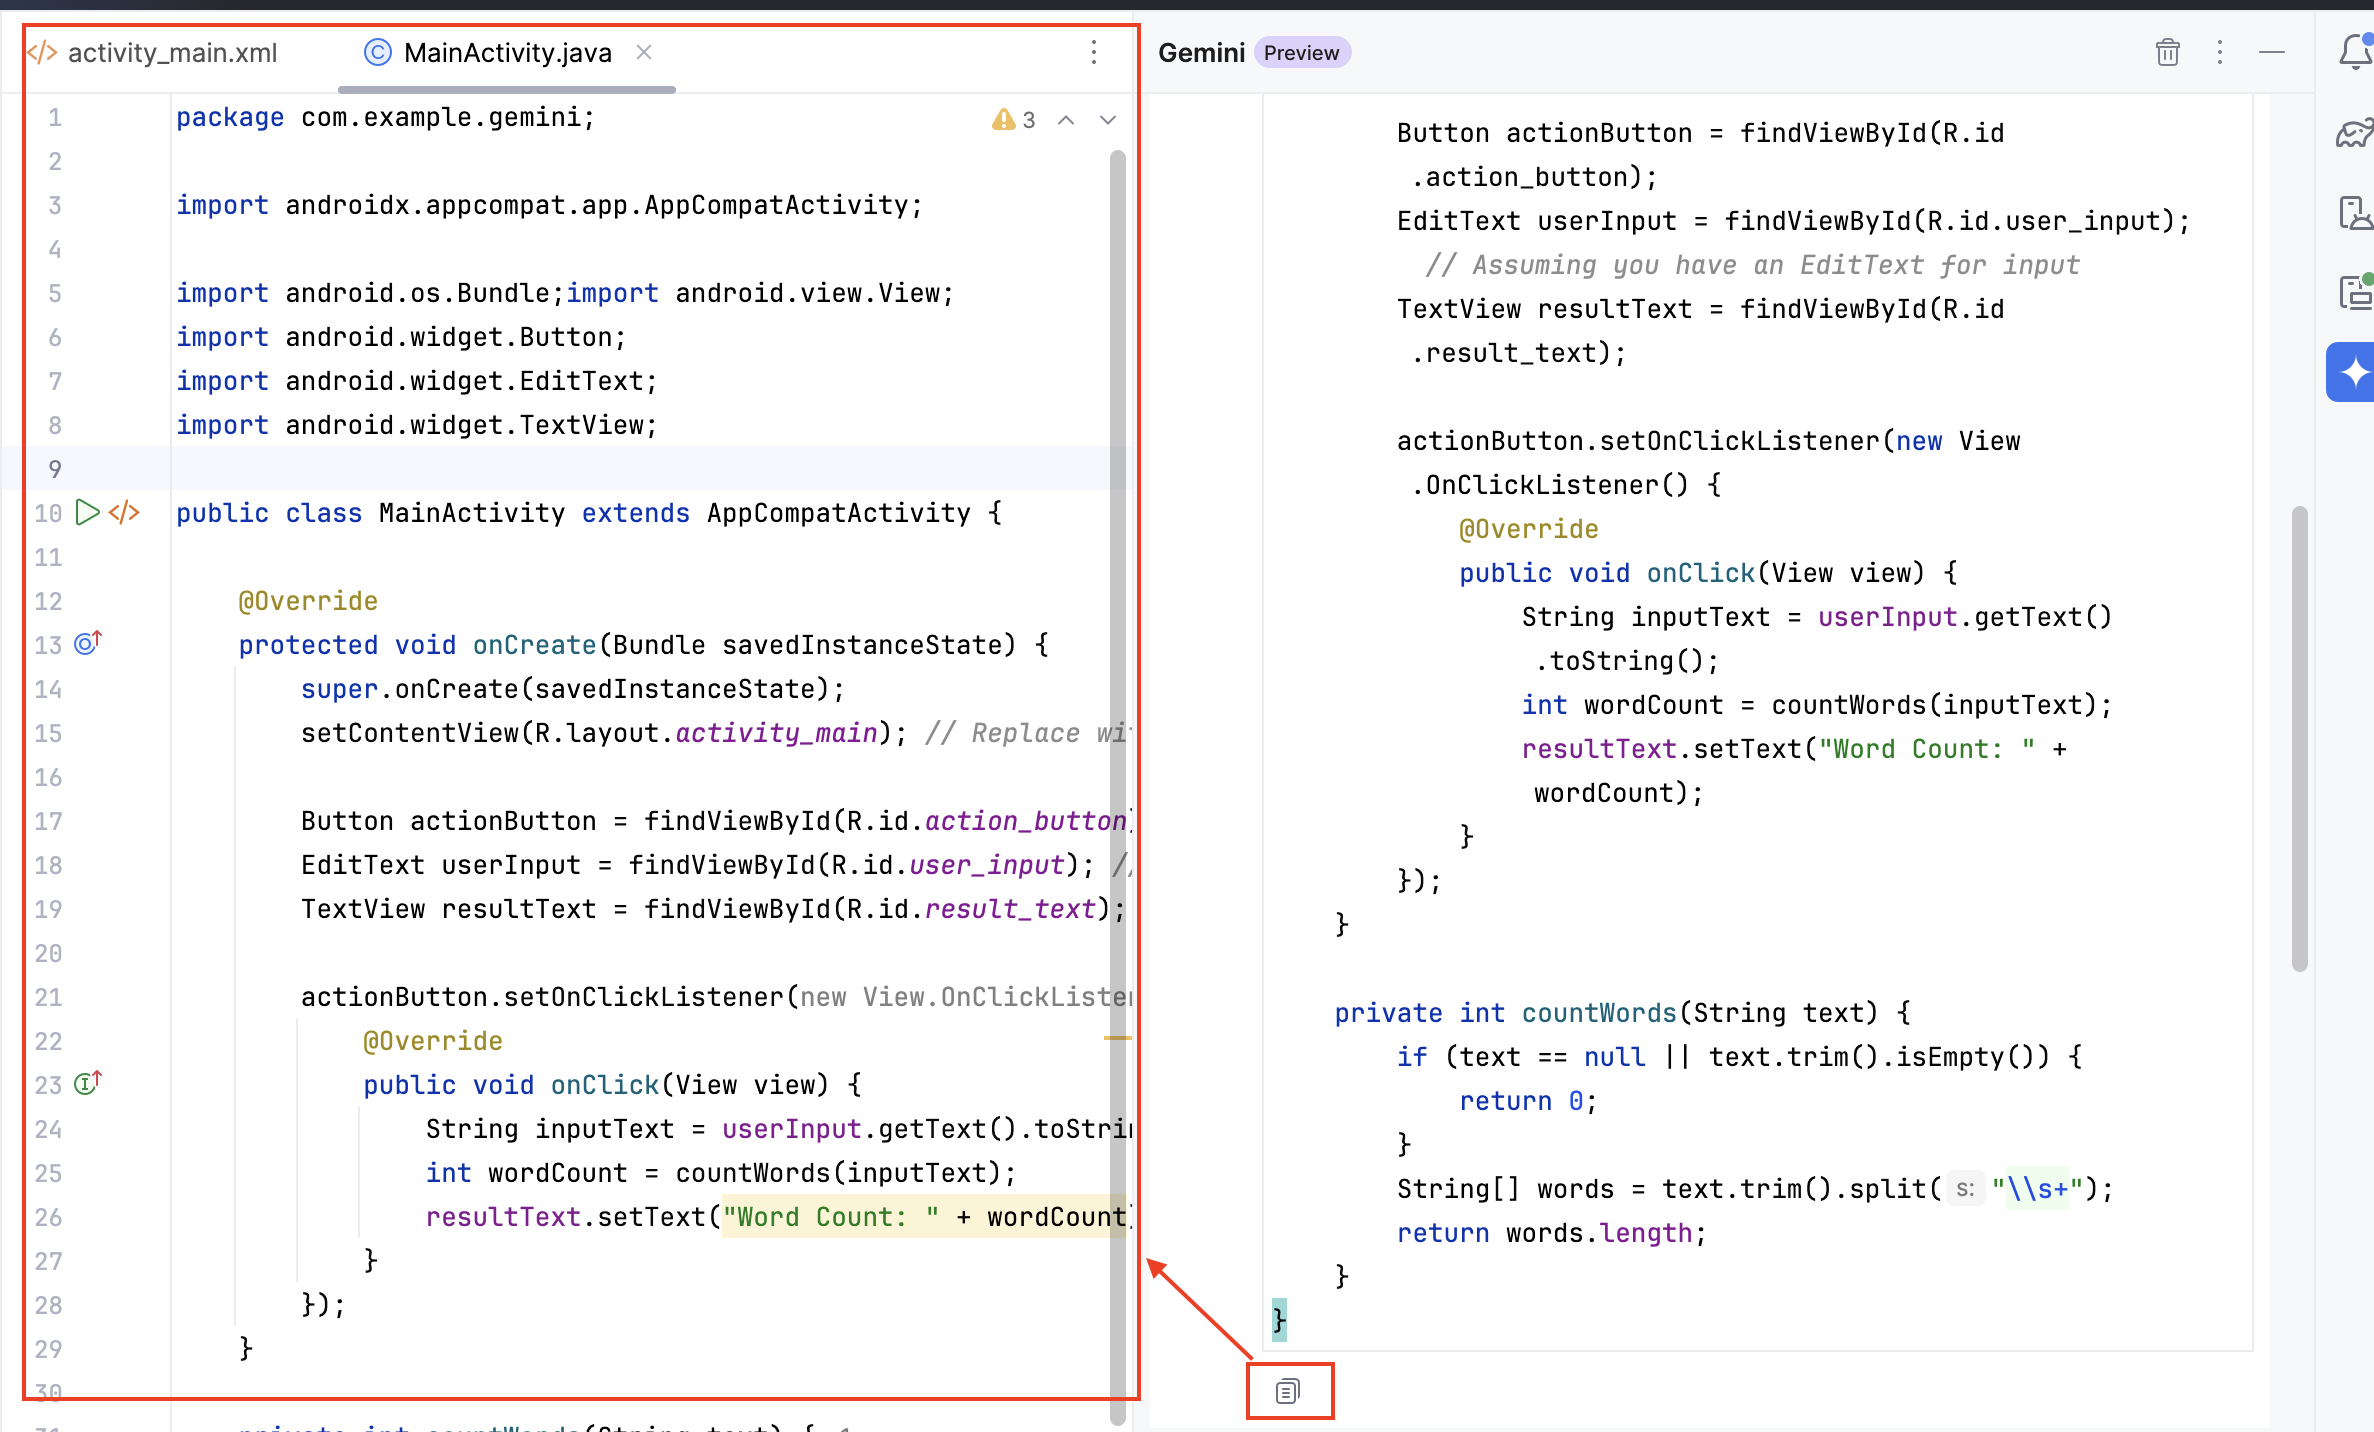Open the Gradle elephant tool window

2354,133
